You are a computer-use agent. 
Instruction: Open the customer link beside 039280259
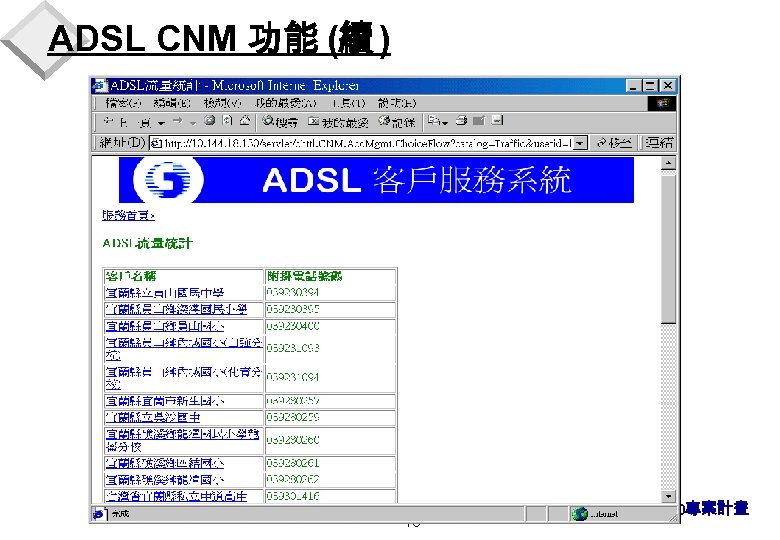153,417
